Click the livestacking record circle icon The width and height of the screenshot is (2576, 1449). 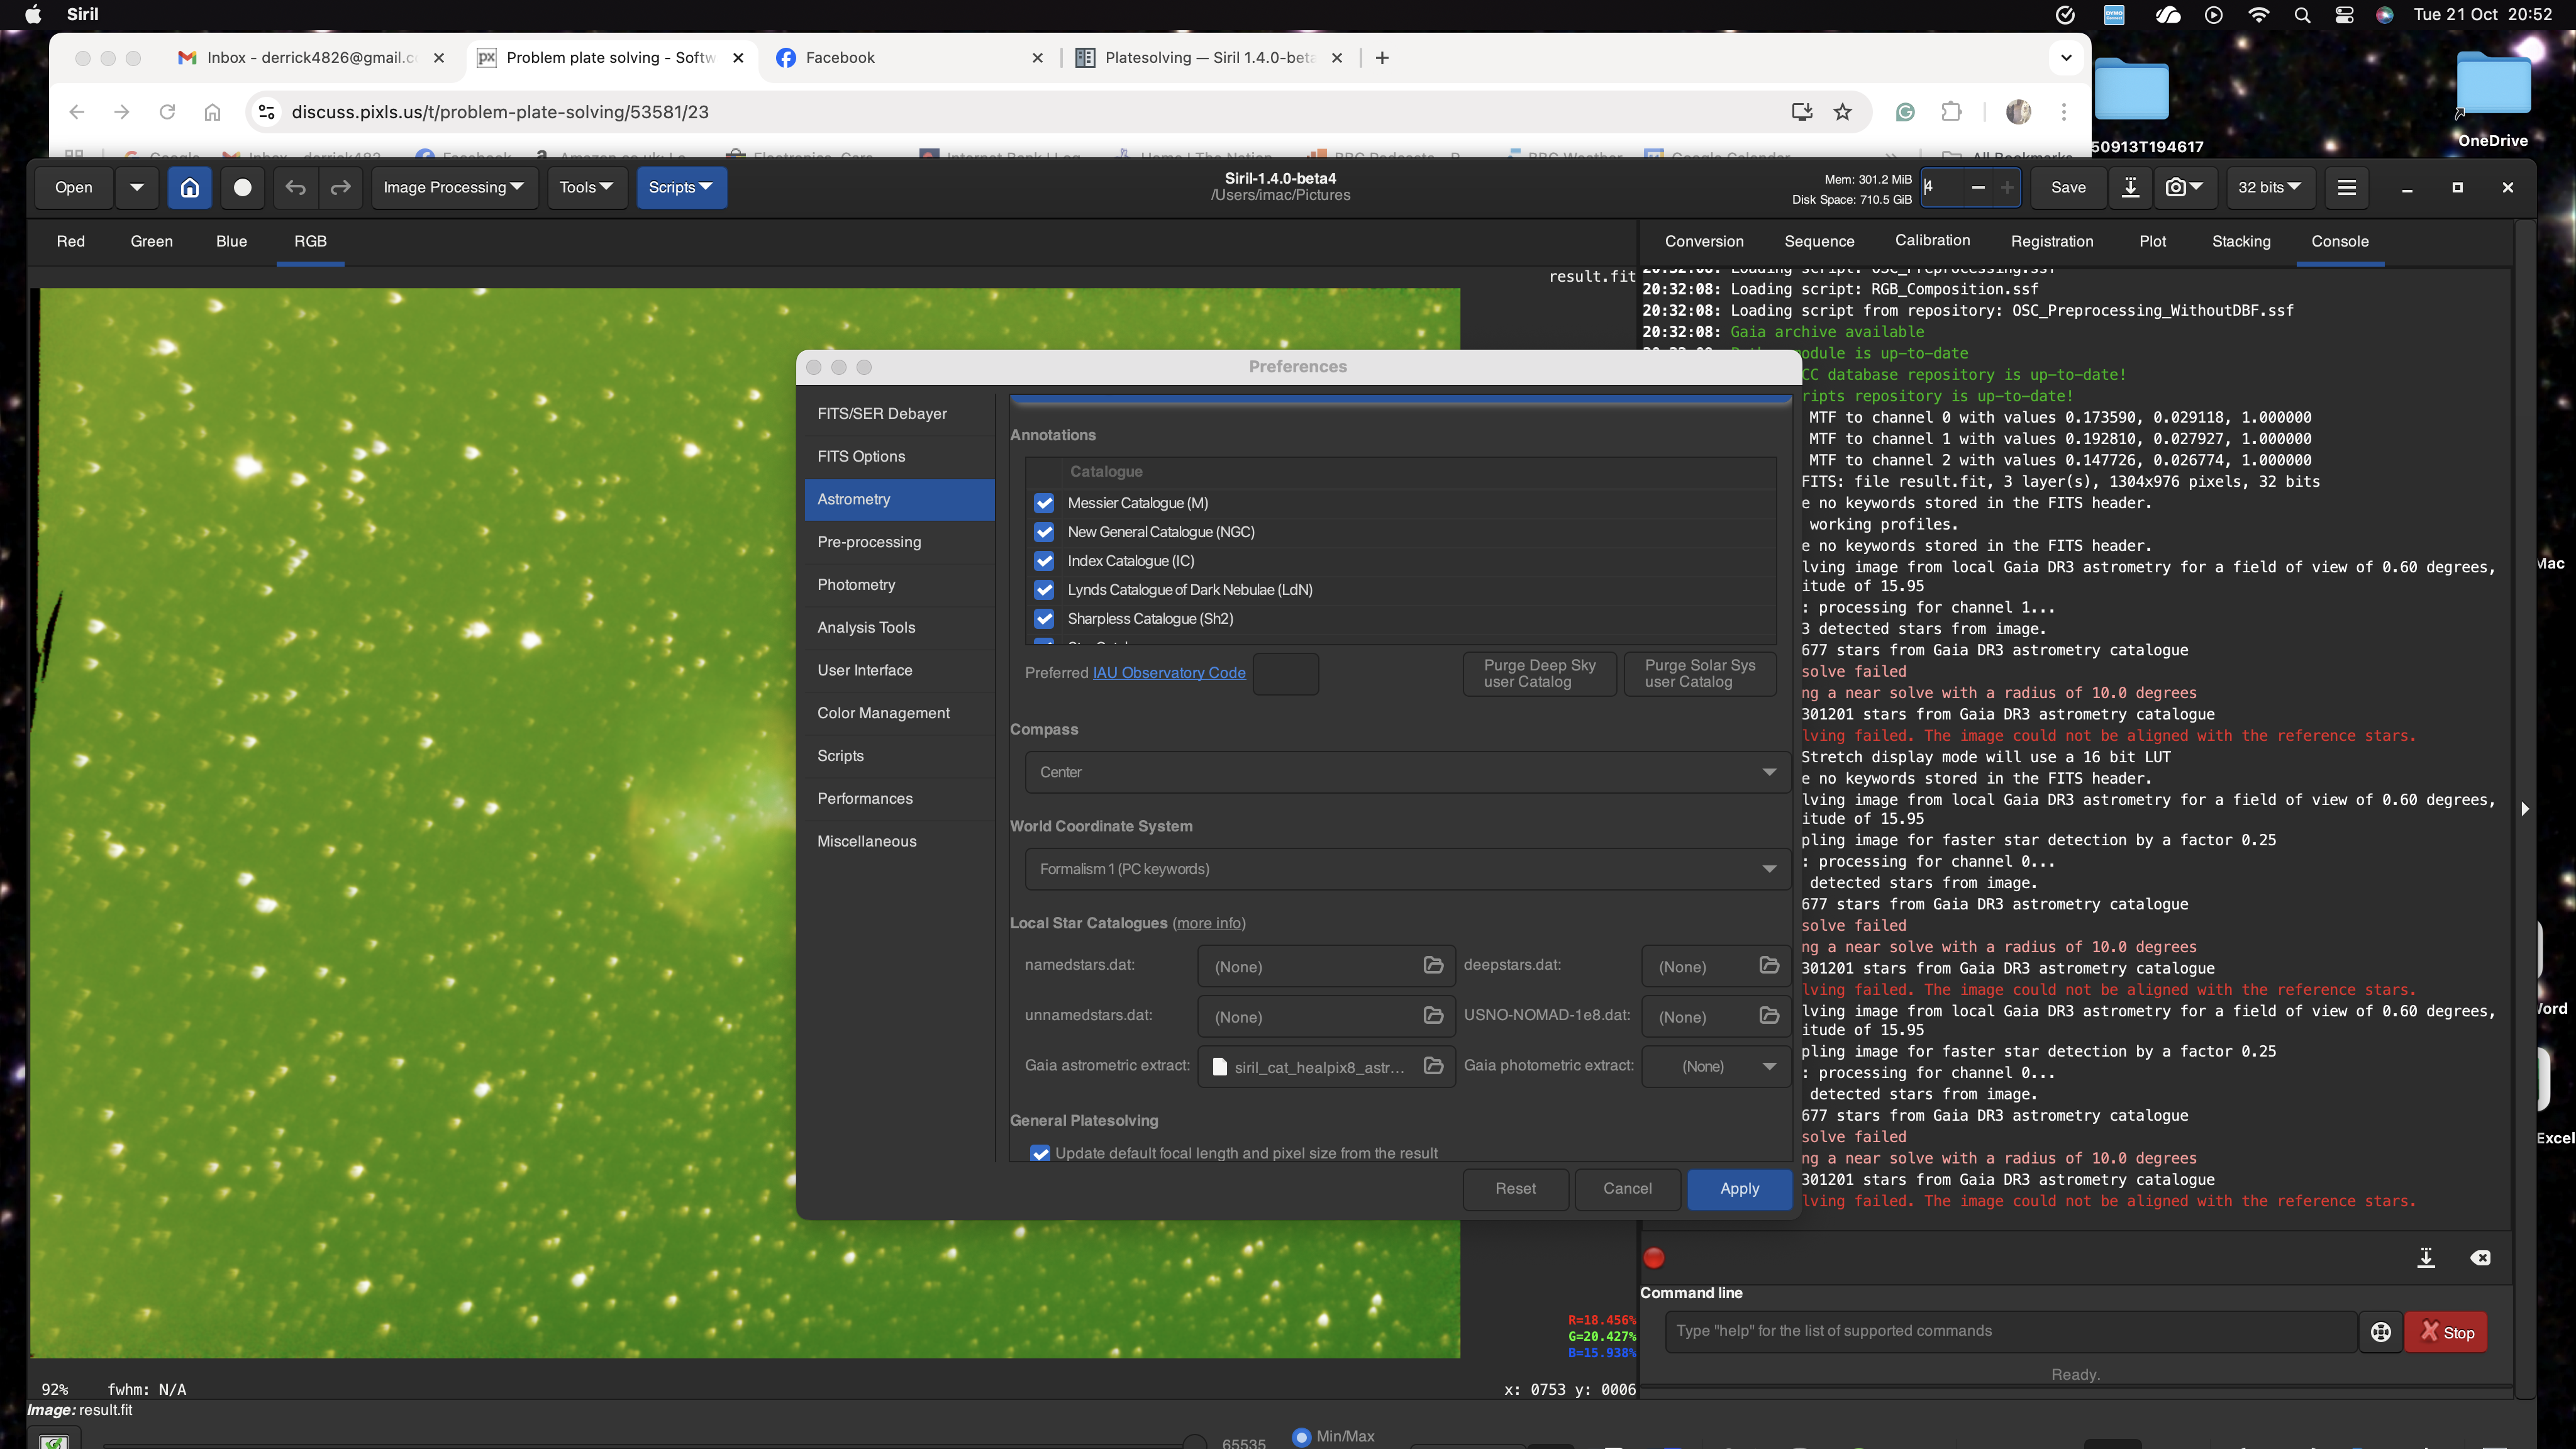[242, 187]
